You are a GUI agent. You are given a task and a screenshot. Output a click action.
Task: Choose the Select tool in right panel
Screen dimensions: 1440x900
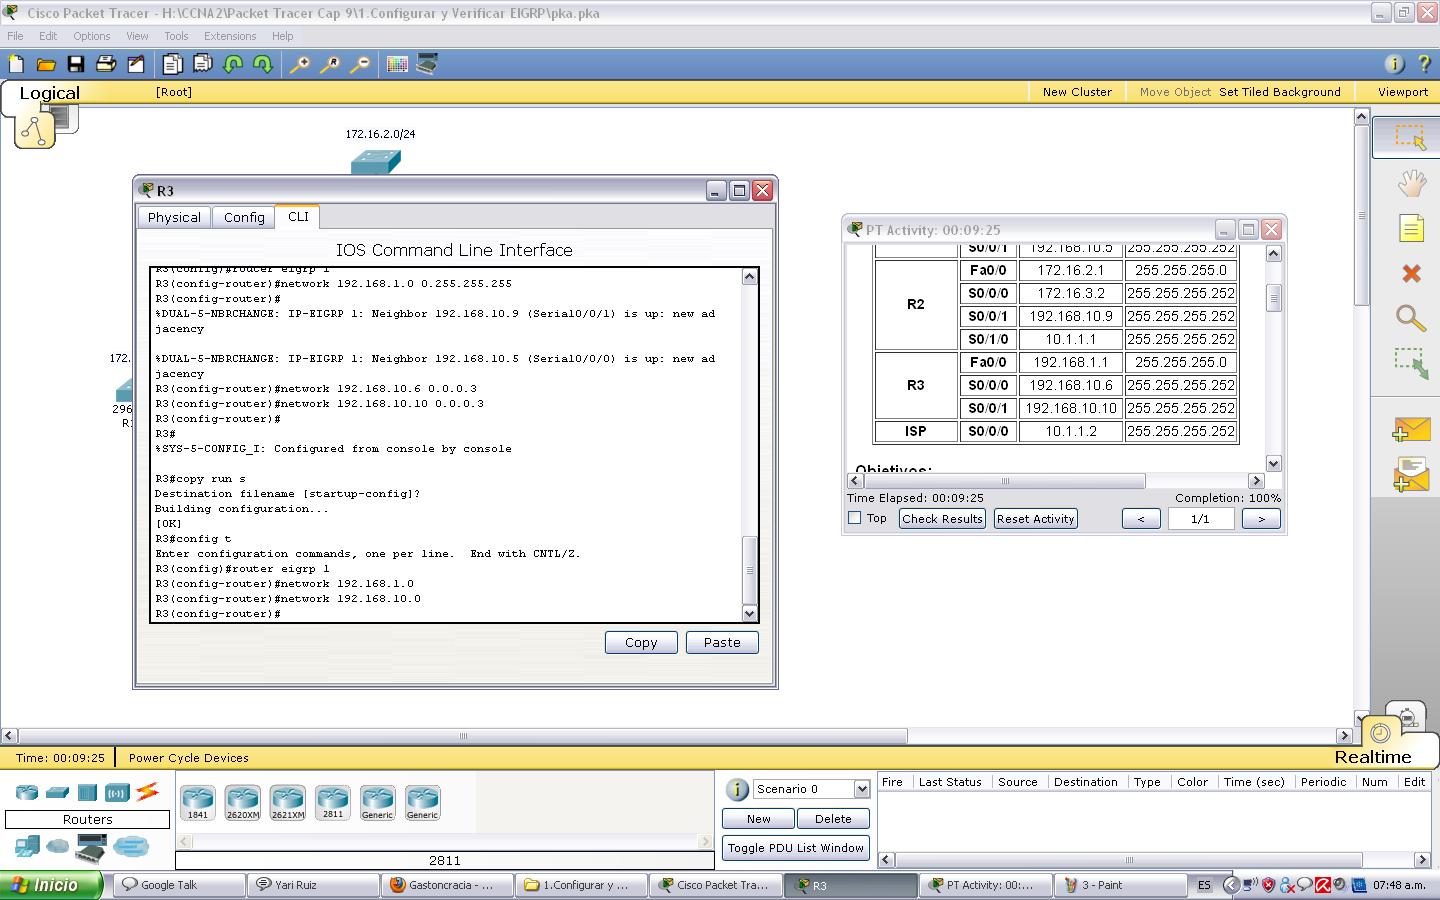tap(1410, 137)
